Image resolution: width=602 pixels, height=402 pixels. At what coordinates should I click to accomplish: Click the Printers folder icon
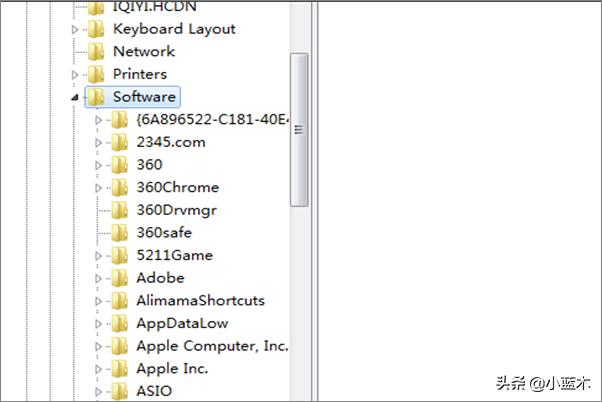pos(97,74)
